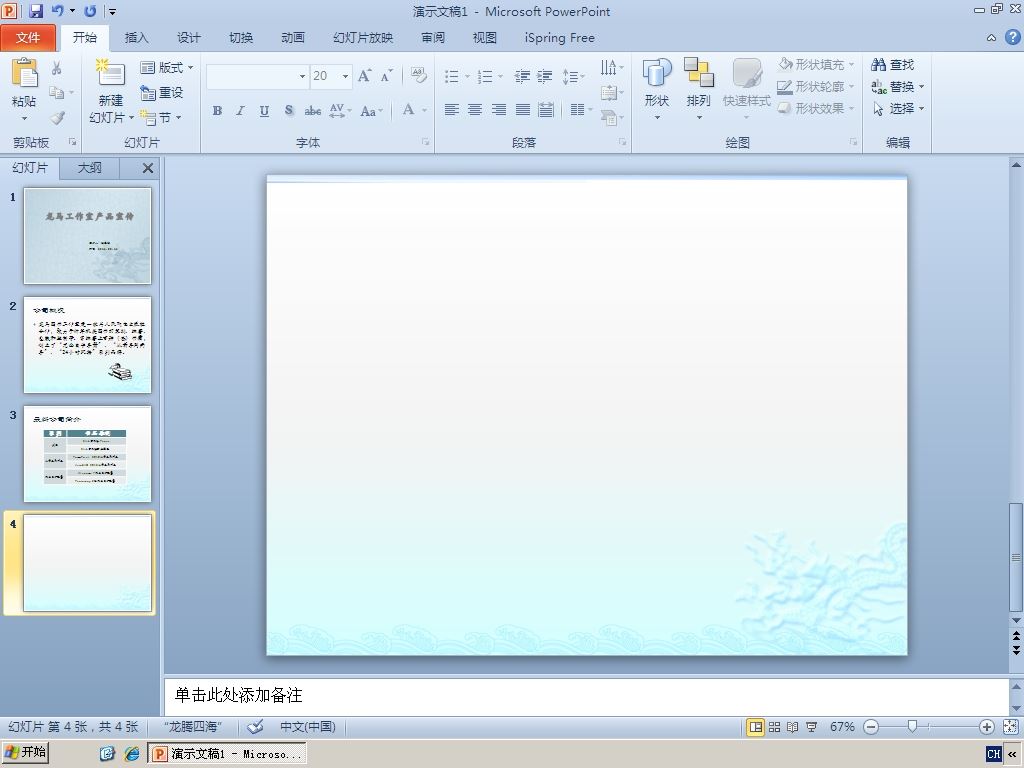The height and width of the screenshot is (768, 1024).
Task: Open the font size dropdown
Action: tap(345, 76)
